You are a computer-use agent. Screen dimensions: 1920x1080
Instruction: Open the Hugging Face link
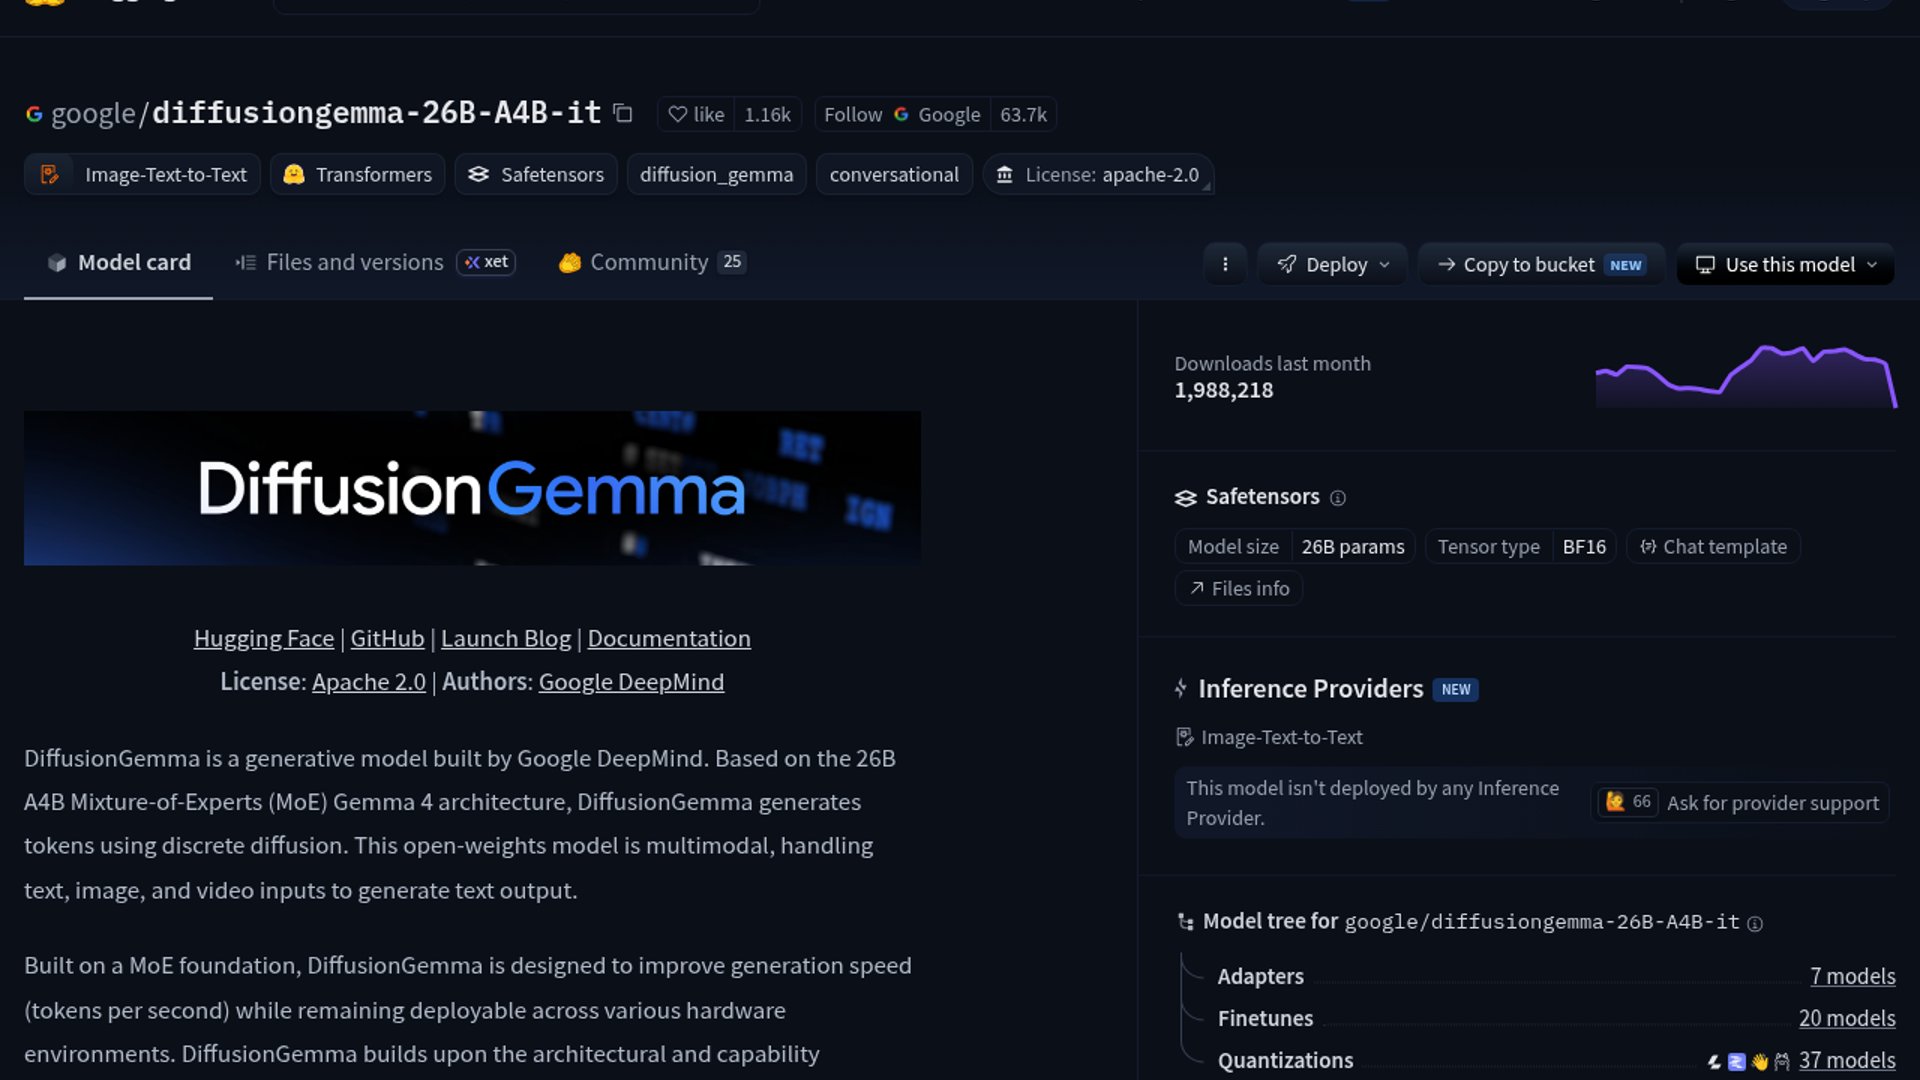coord(263,638)
